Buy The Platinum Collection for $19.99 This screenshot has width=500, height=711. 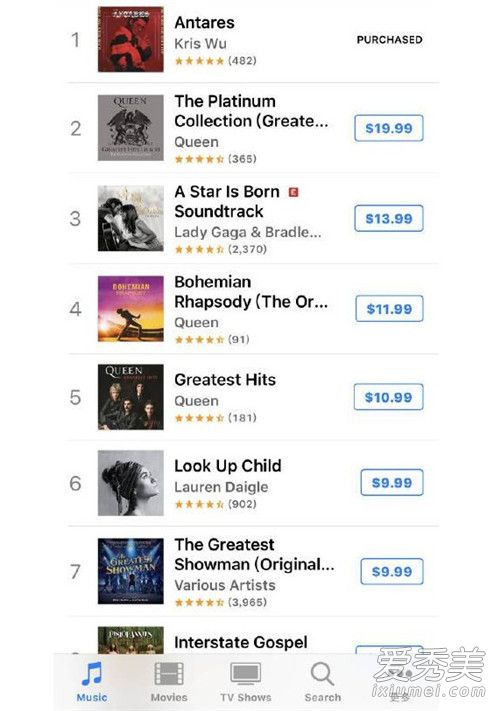(389, 128)
